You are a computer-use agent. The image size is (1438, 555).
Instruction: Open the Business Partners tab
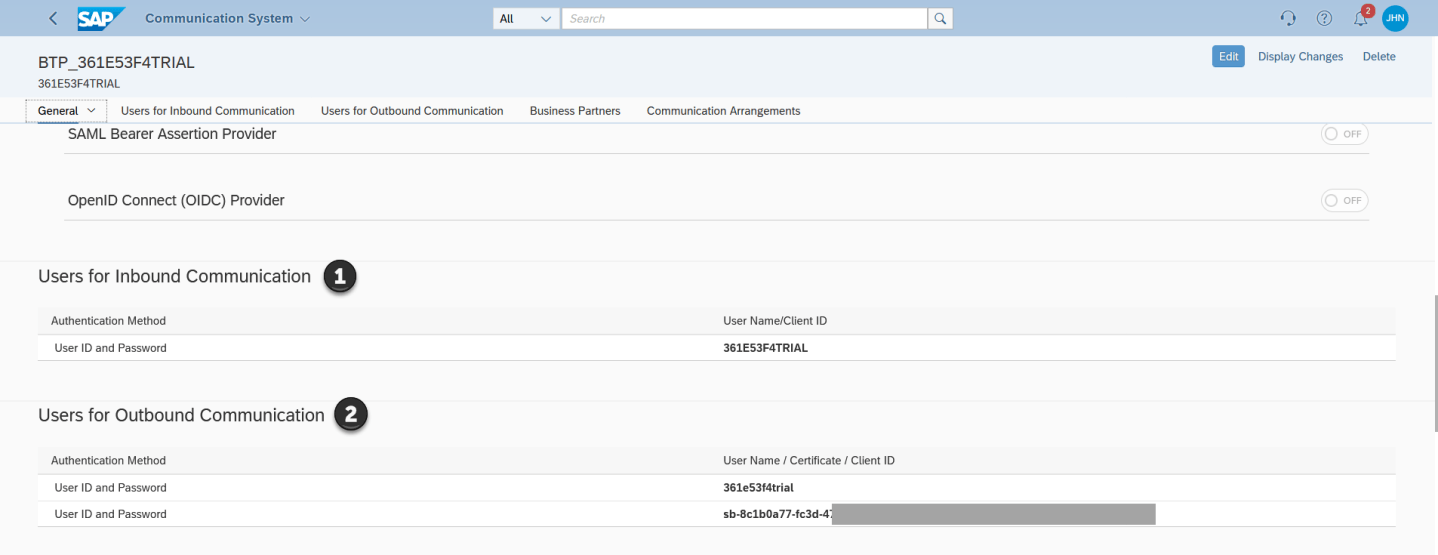[x=575, y=111]
